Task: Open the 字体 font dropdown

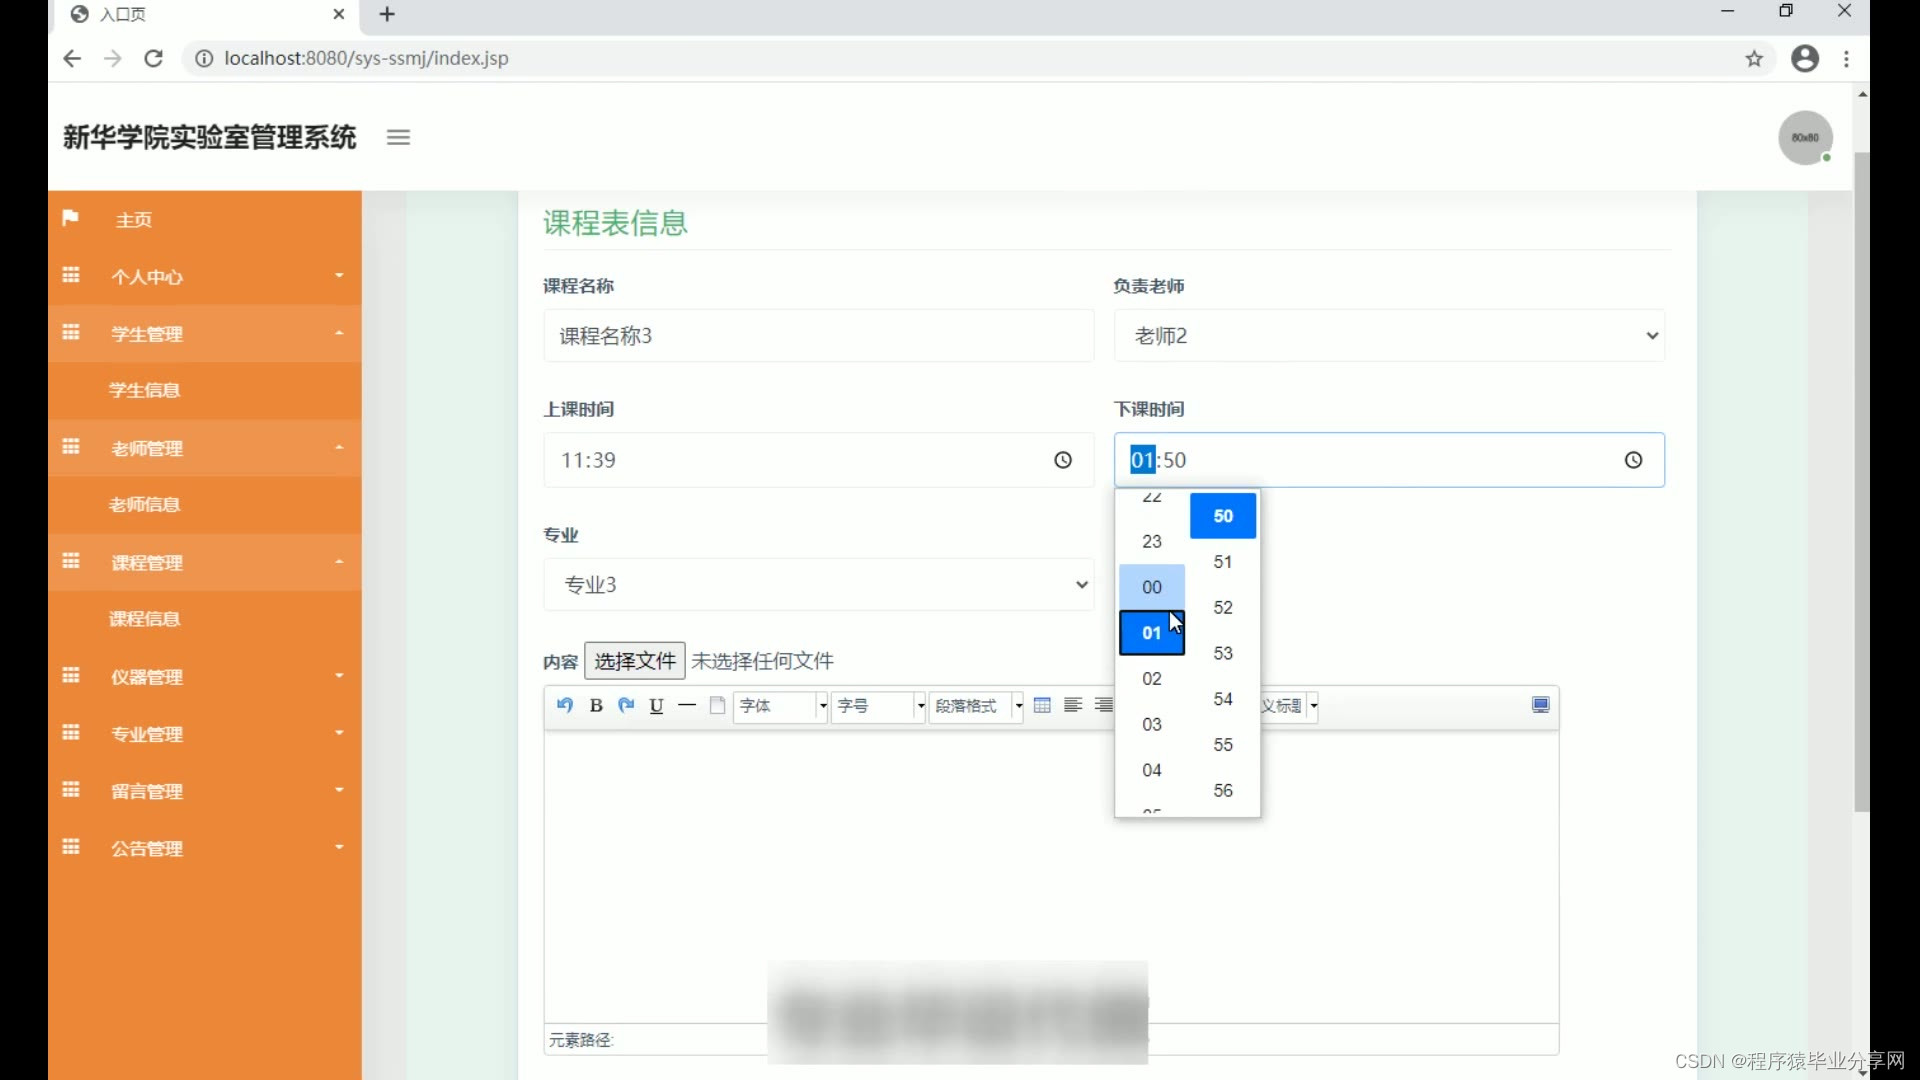Action: click(x=780, y=706)
